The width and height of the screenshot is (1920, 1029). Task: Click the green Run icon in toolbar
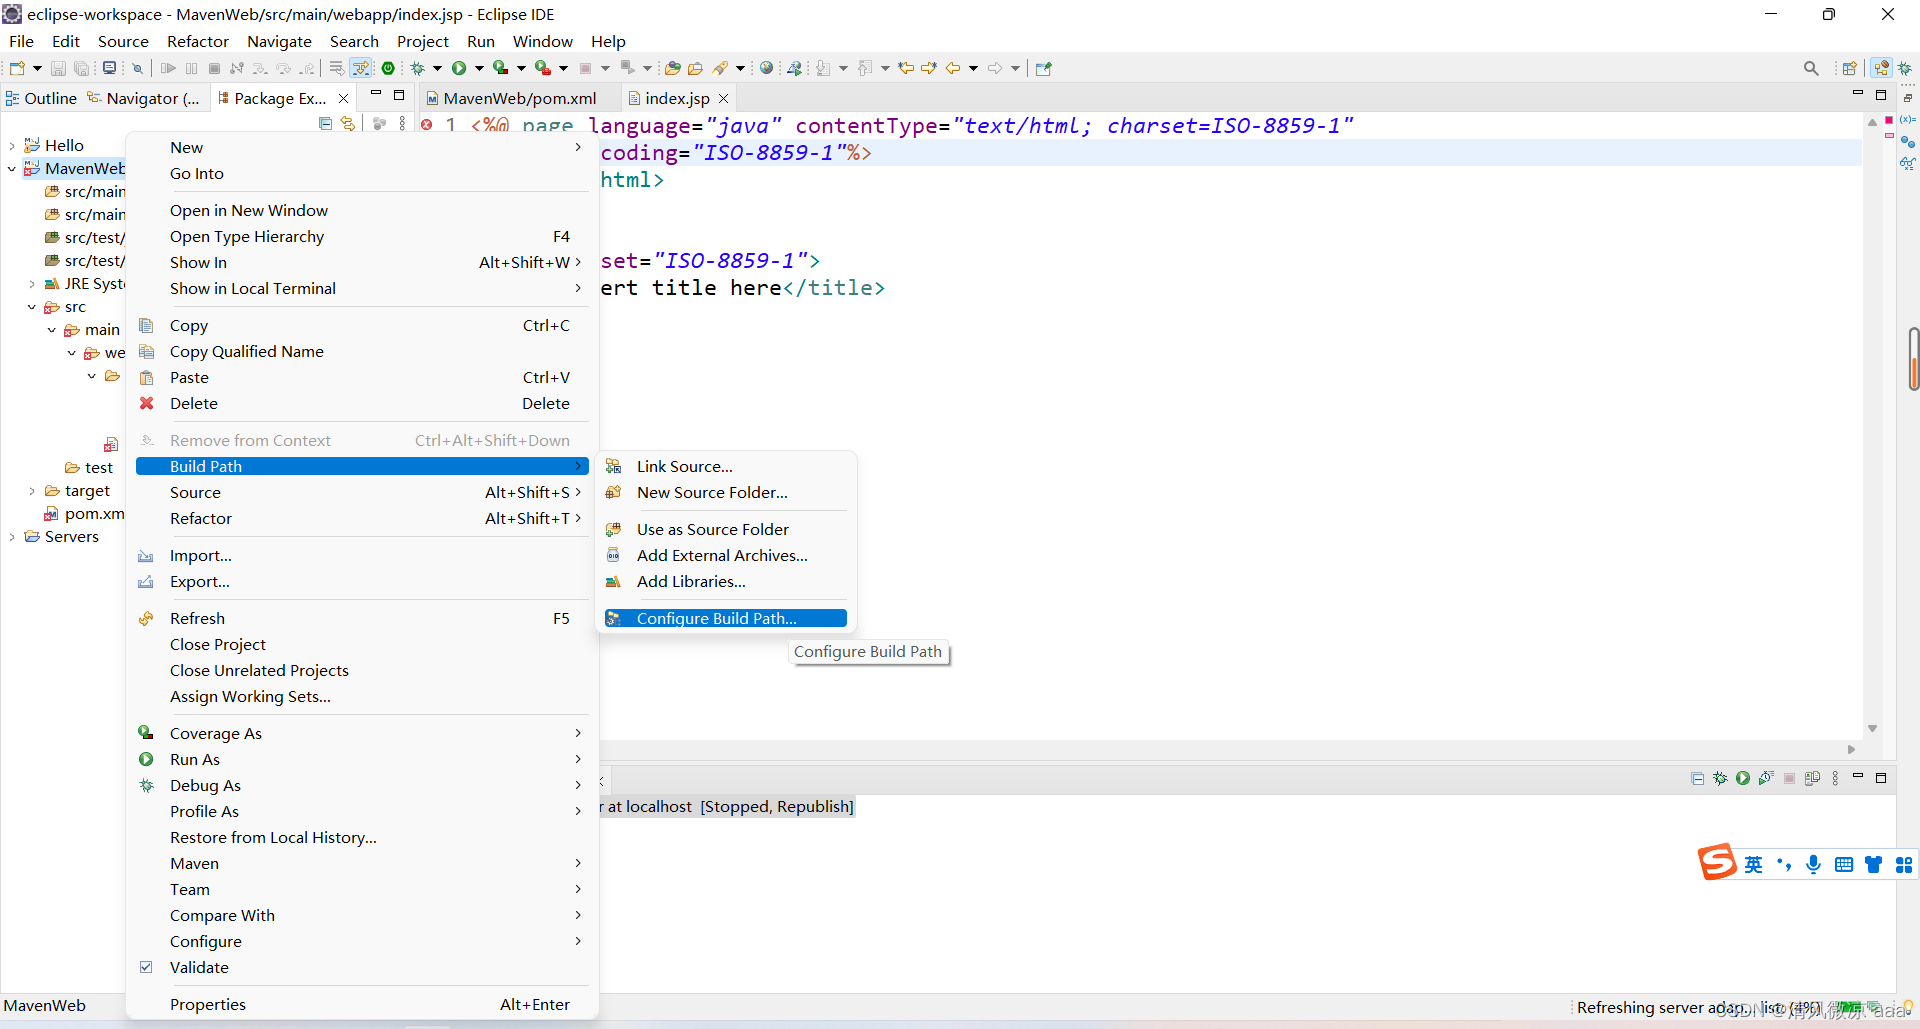click(458, 67)
